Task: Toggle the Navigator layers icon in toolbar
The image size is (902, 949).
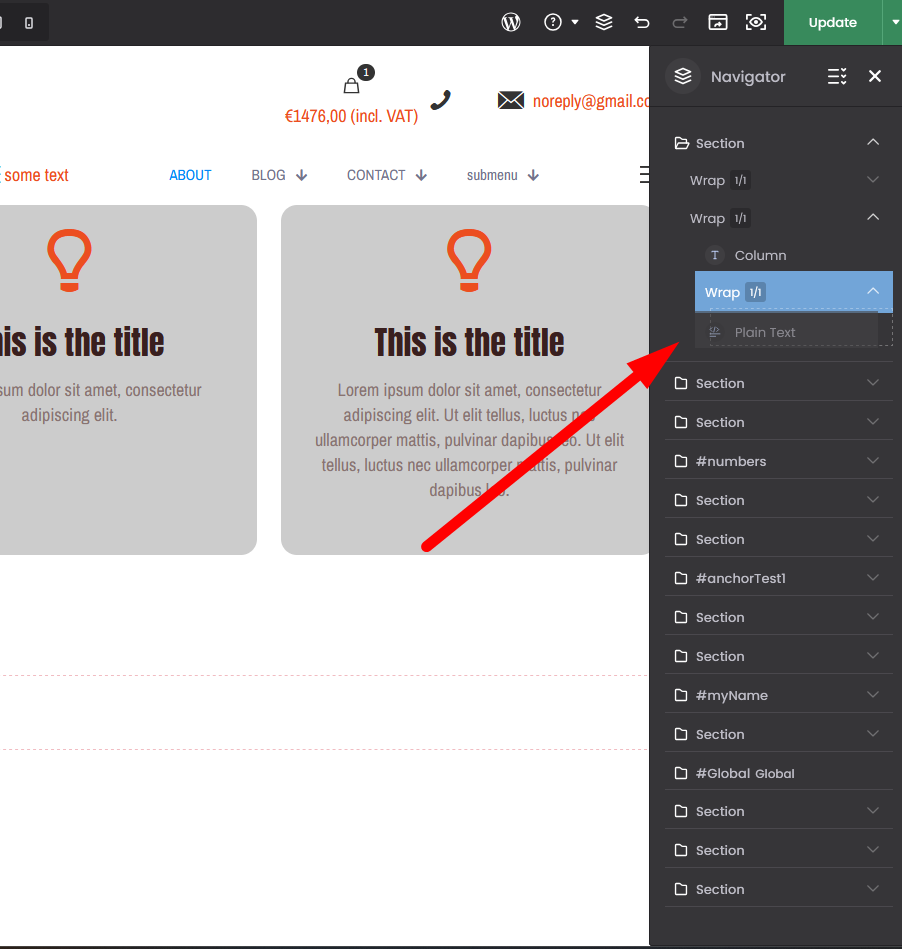Action: (604, 22)
